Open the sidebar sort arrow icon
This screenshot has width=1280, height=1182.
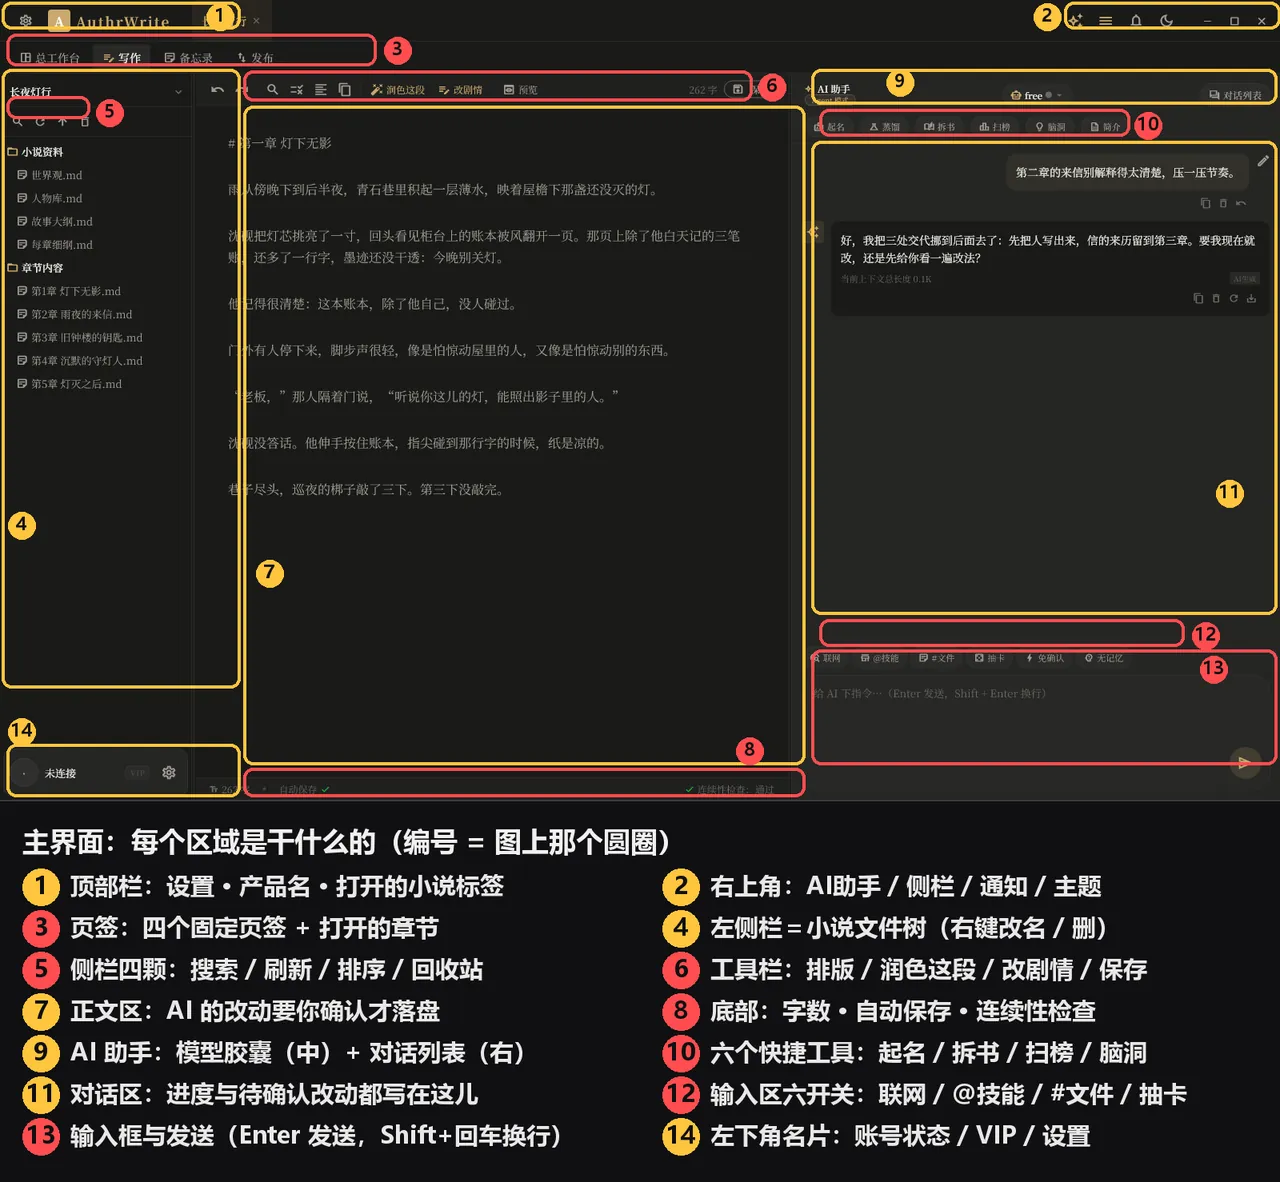click(62, 121)
